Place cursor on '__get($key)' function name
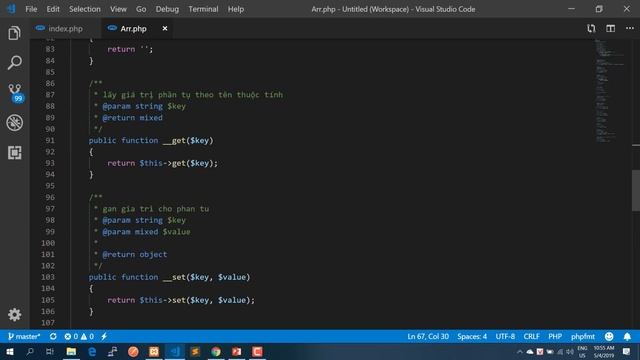The height and width of the screenshot is (360, 640). pos(188,140)
